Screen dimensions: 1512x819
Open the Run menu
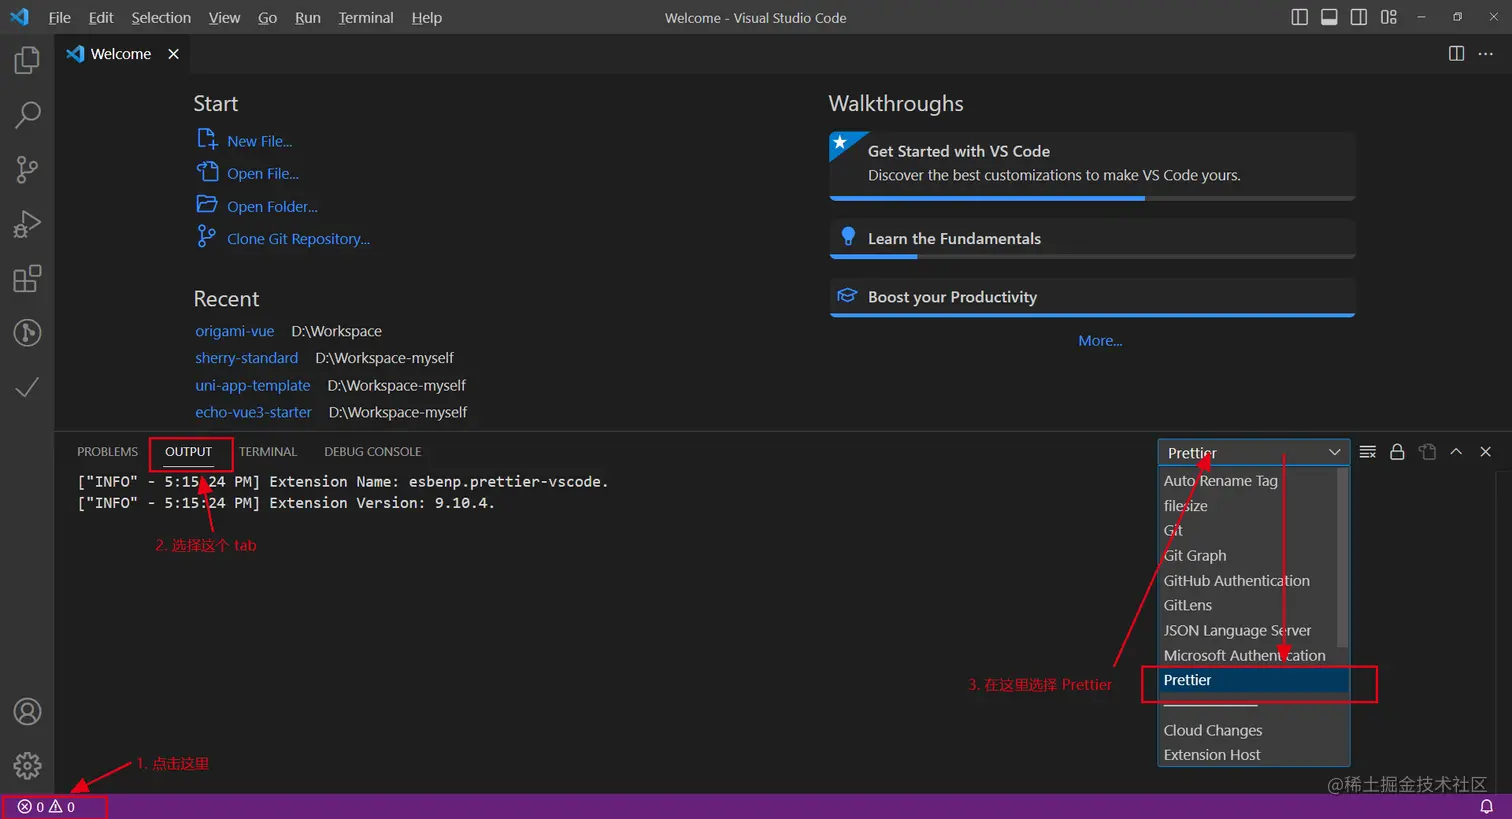pos(308,17)
